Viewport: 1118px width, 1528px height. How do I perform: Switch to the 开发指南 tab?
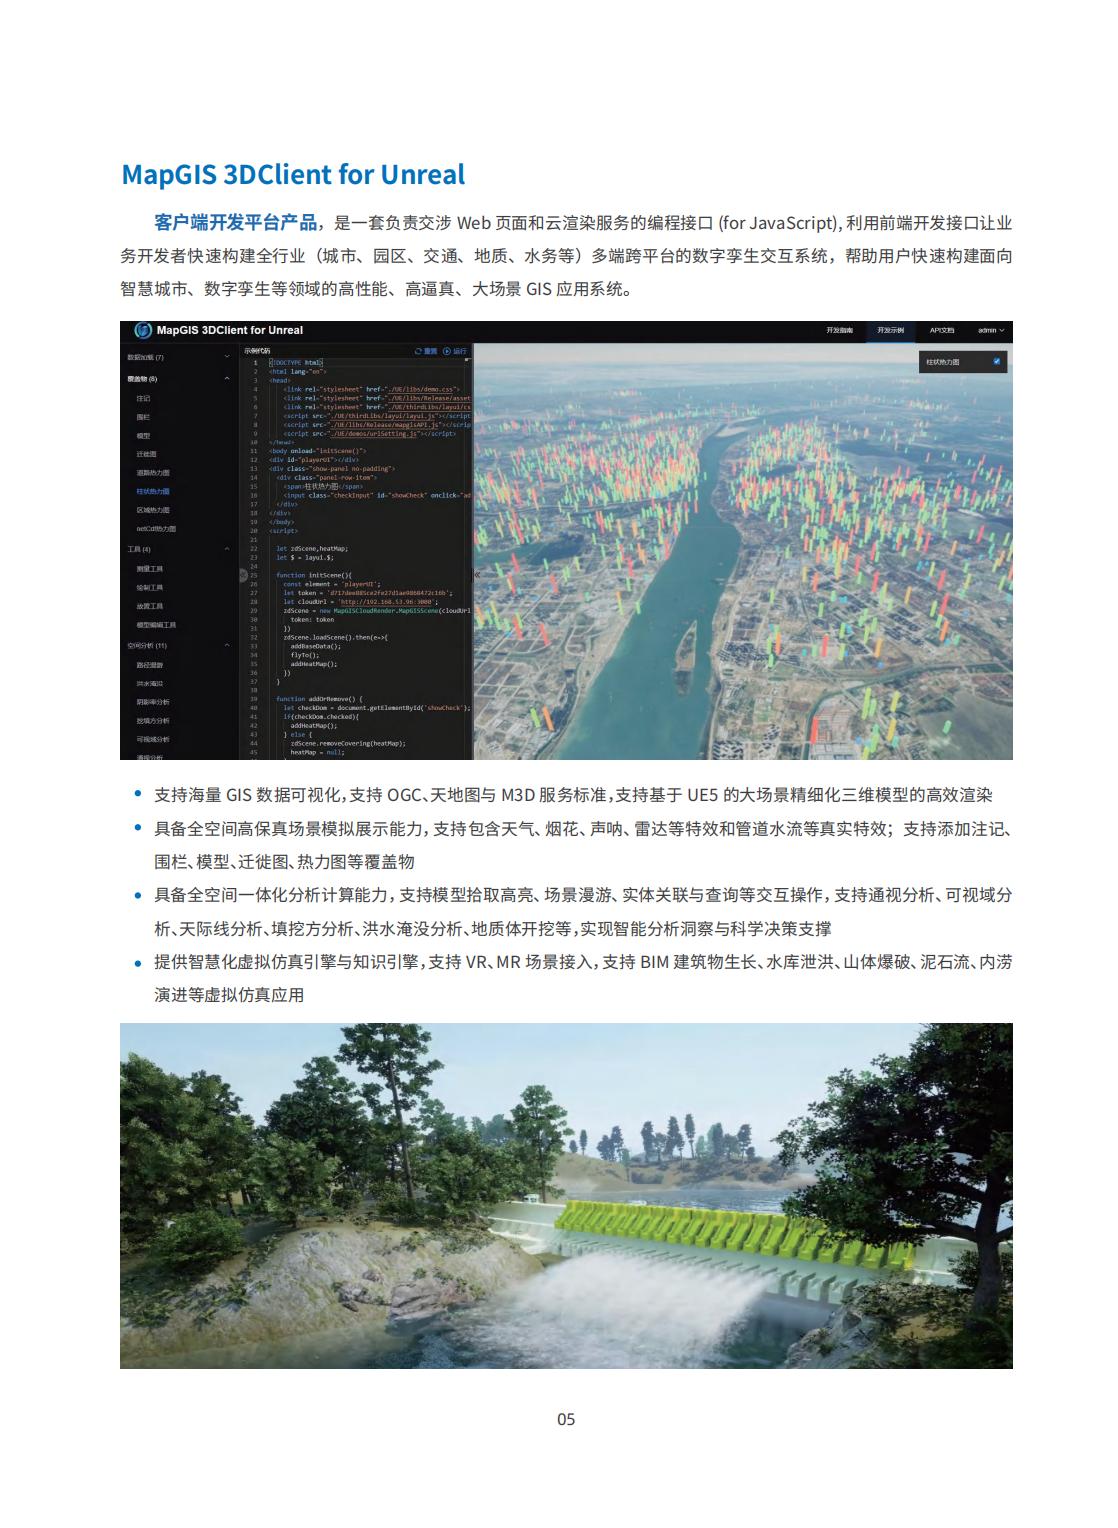pos(840,330)
